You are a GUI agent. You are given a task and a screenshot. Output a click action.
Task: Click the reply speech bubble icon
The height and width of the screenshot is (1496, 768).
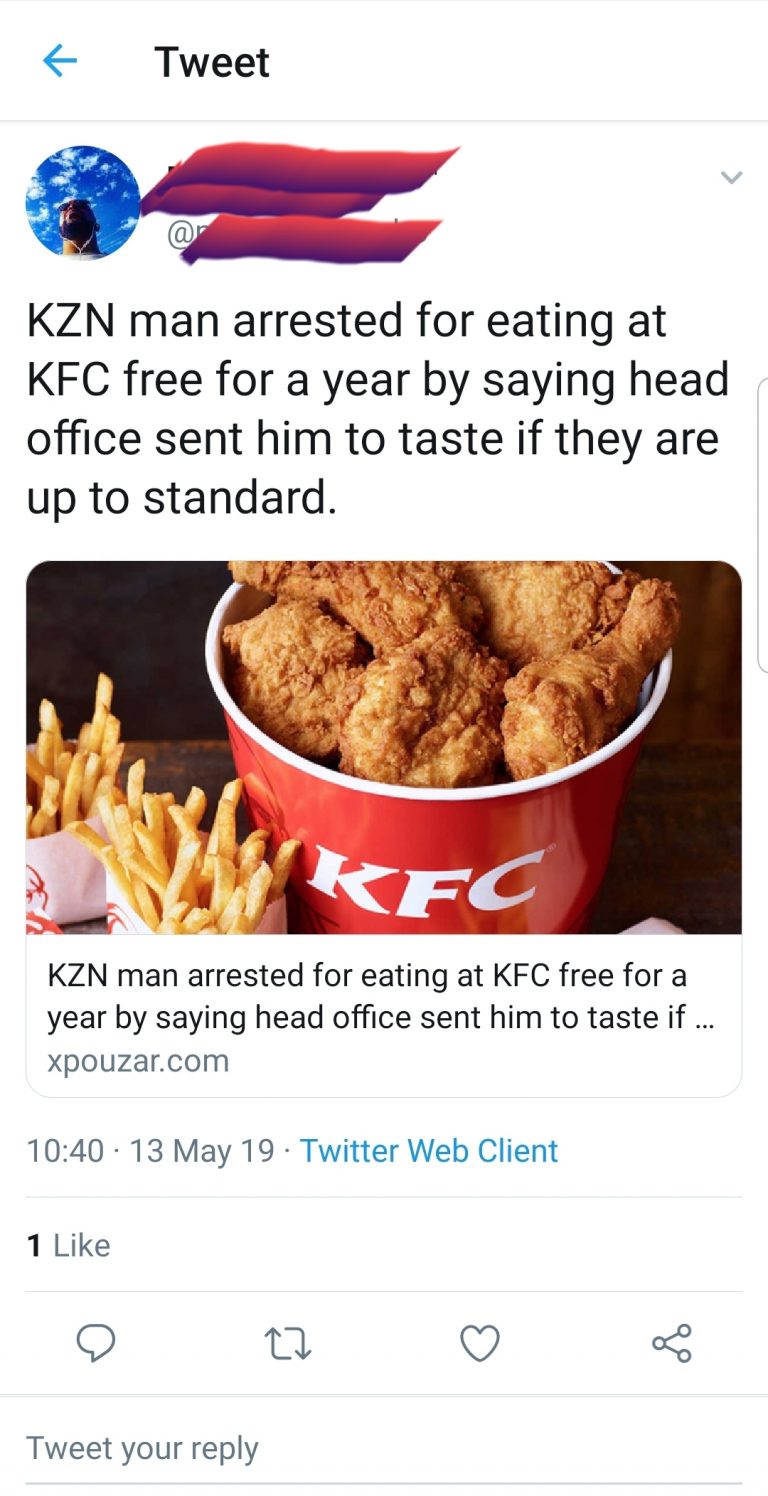[x=96, y=1343]
